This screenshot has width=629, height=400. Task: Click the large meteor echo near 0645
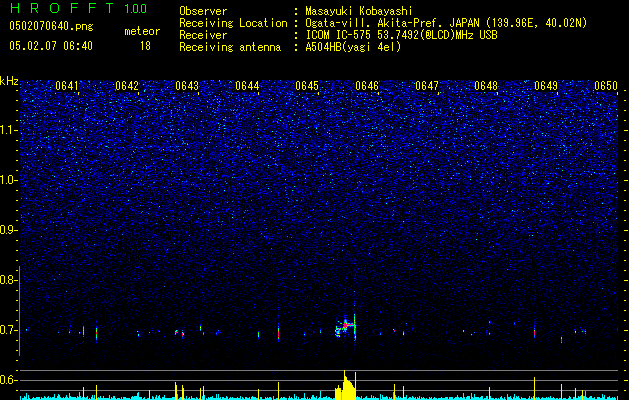[345, 327]
